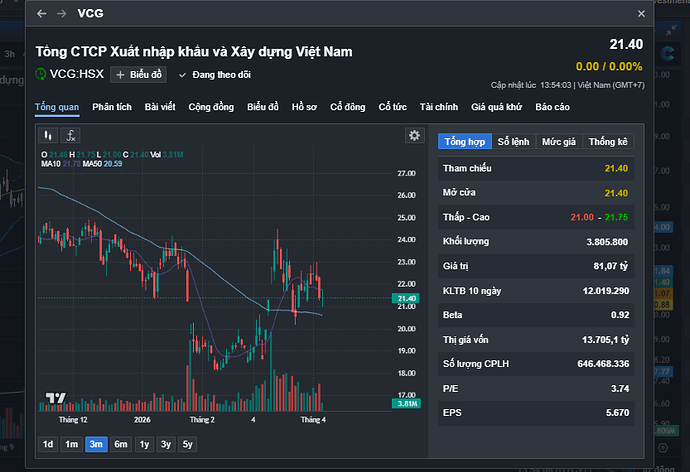Open the Cộng đồng tab
690x472 pixels.
(211, 107)
